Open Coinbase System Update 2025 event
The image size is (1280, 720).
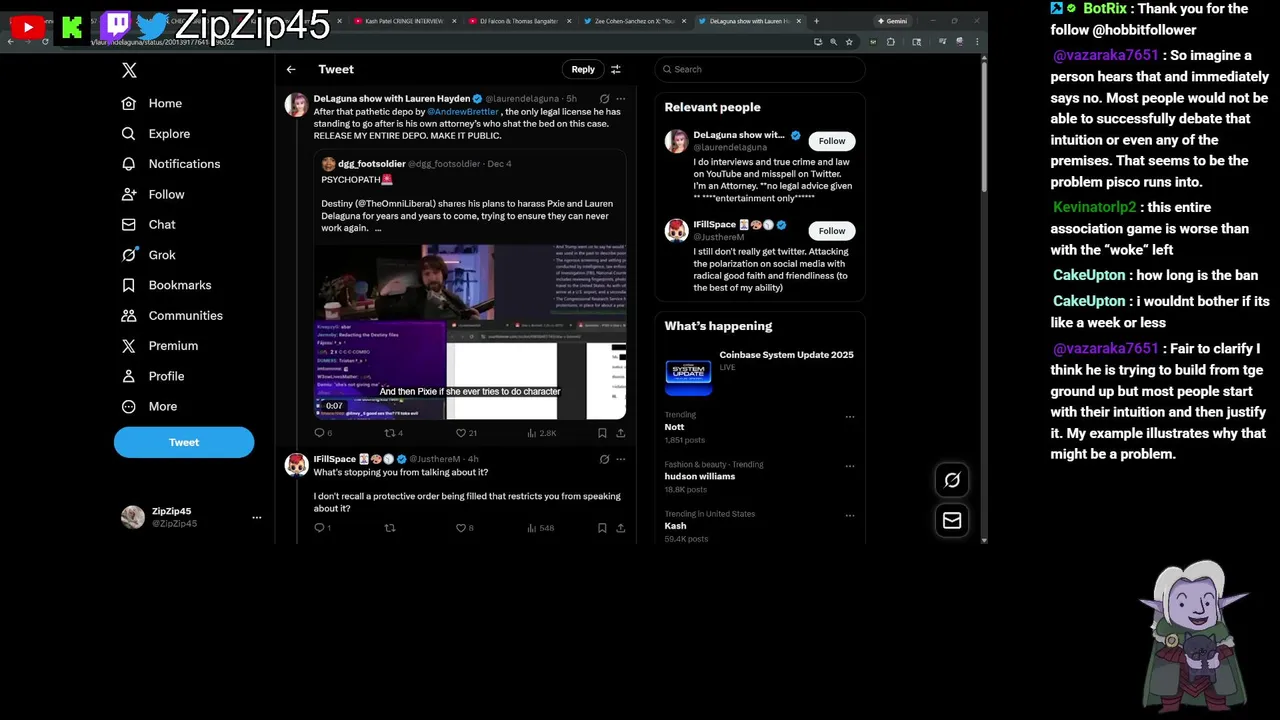tap(786, 355)
